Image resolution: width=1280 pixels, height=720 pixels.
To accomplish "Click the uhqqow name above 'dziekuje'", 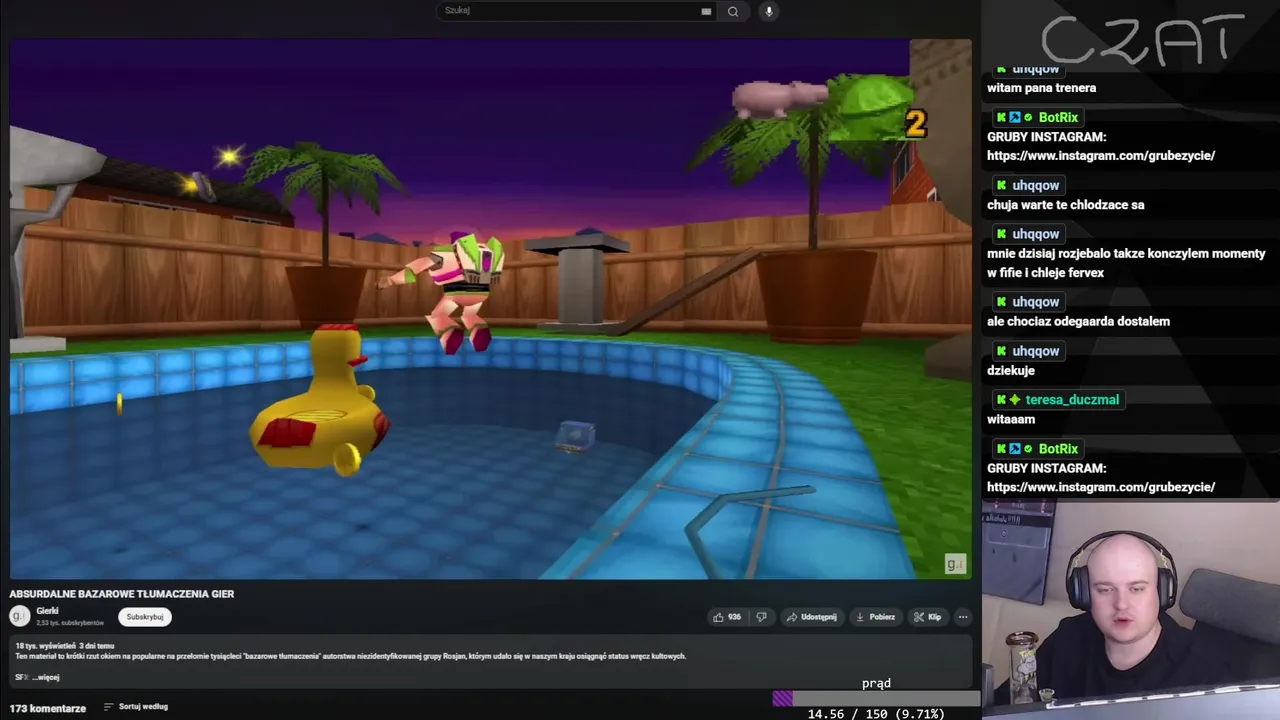I will [1035, 351].
